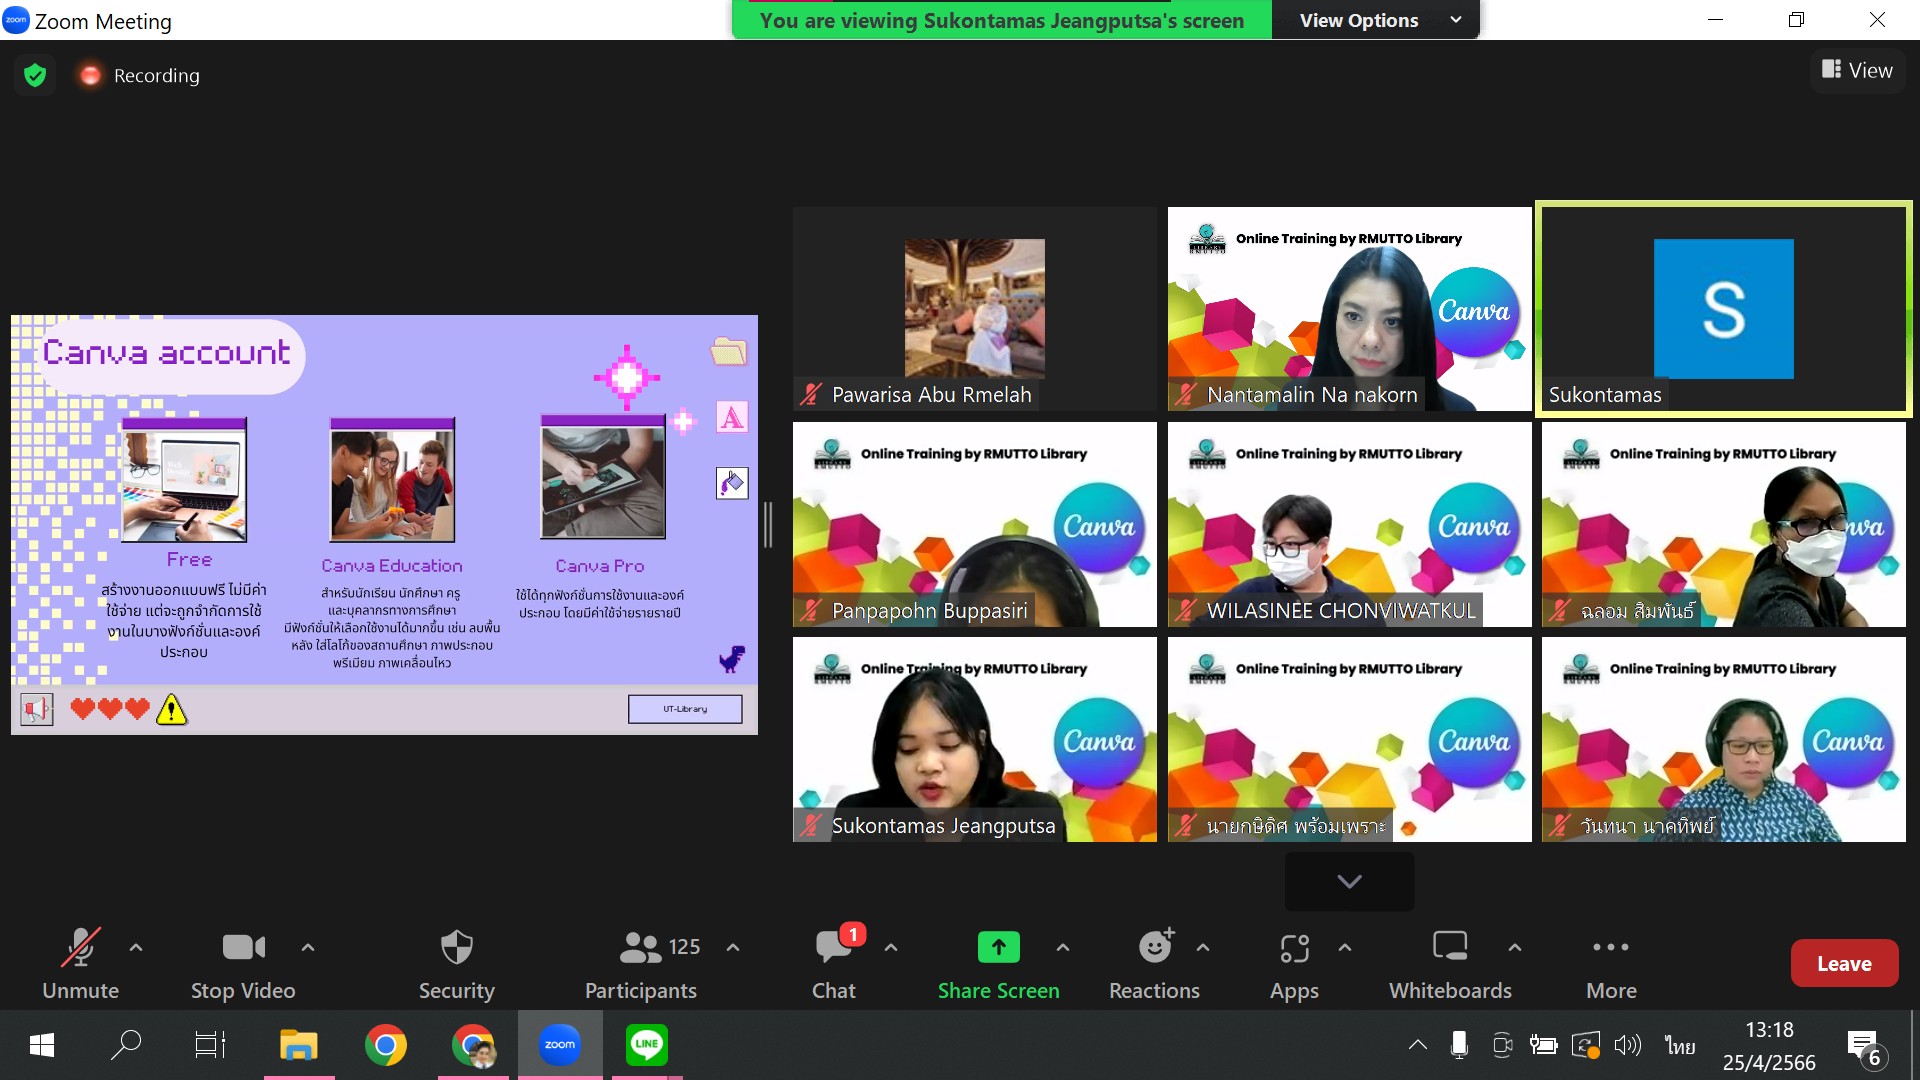The image size is (1920, 1080).
Task: Click the Recording indicator
Action: tap(140, 75)
